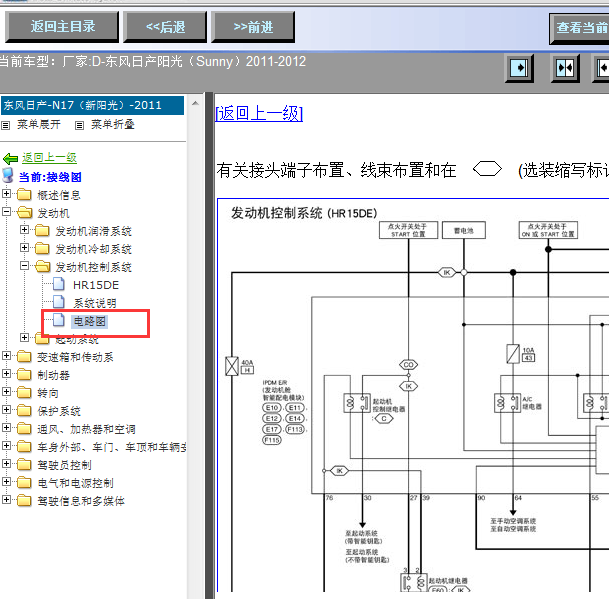Screen dimensions: 609x599
Task: Expand the 驾驶员控制 node
Action: click(6, 463)
